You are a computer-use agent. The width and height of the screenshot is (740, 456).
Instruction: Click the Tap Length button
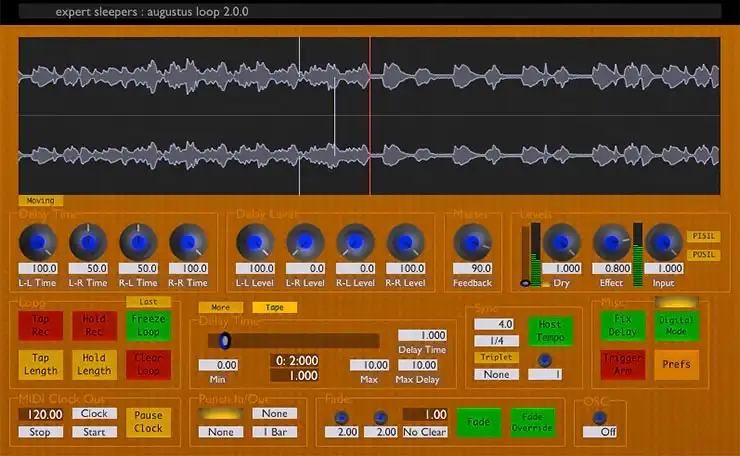click(41, 364)
